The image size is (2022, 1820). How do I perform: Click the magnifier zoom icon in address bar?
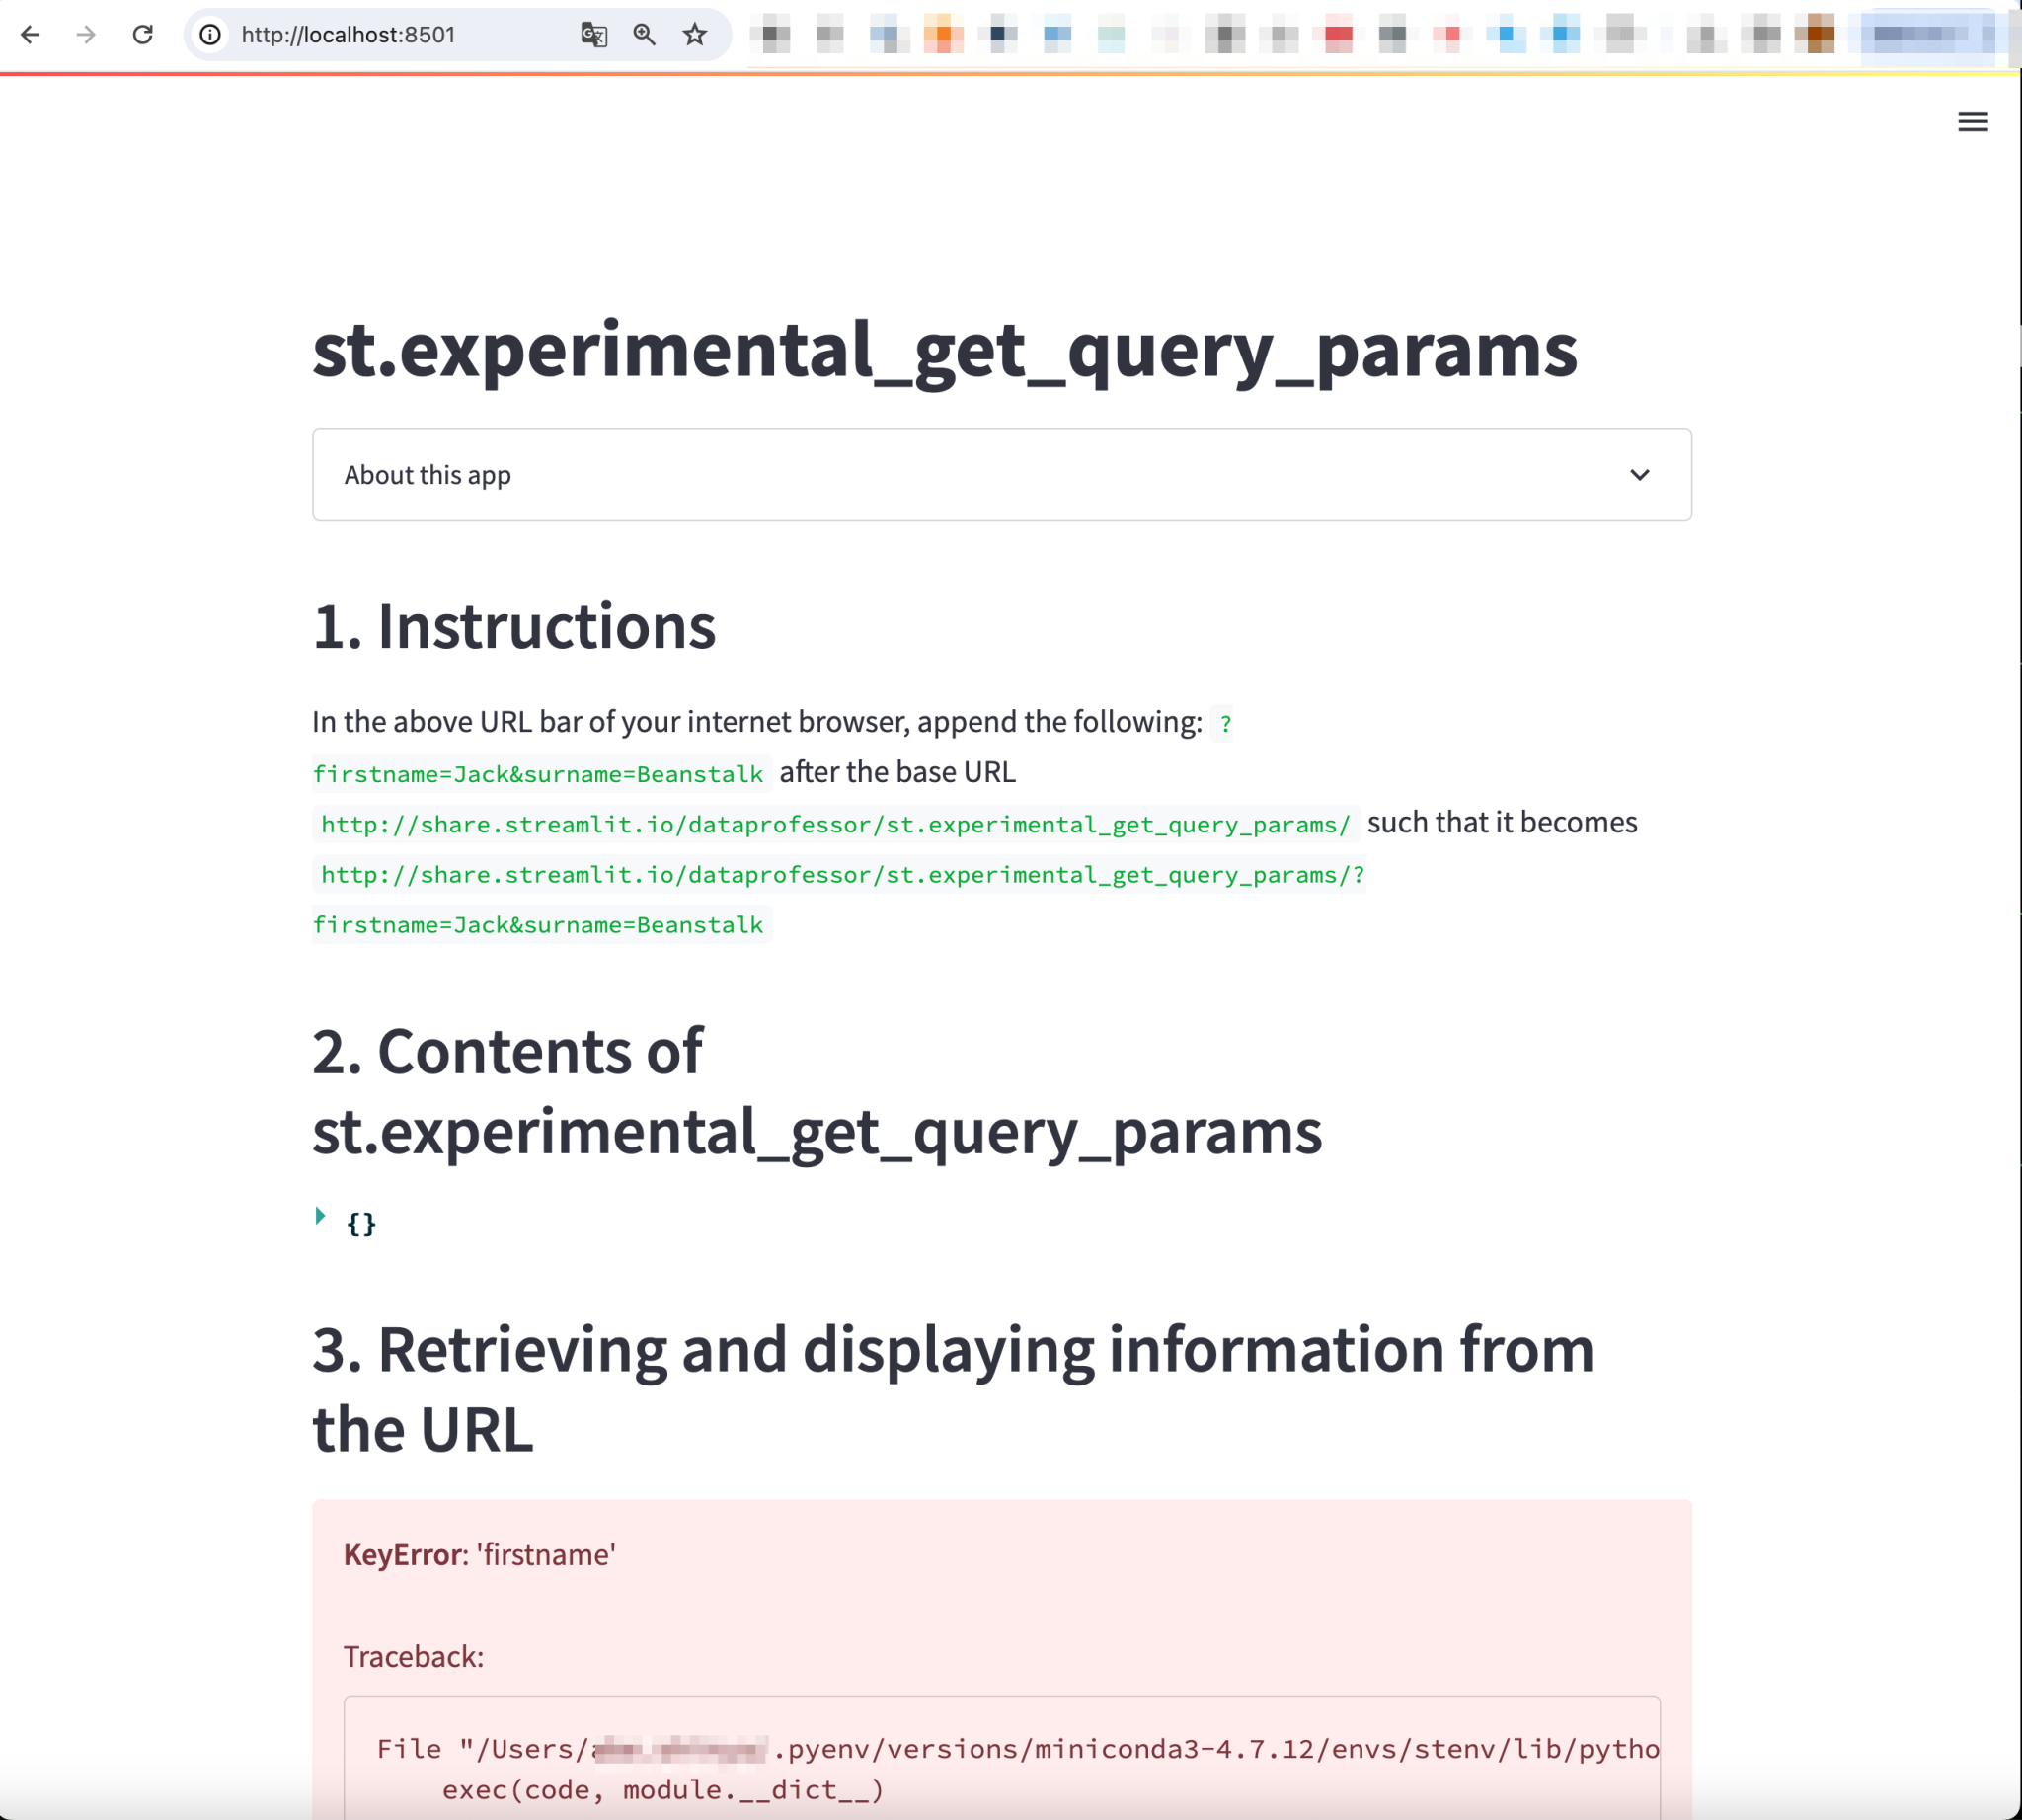(x=644, y=35)
